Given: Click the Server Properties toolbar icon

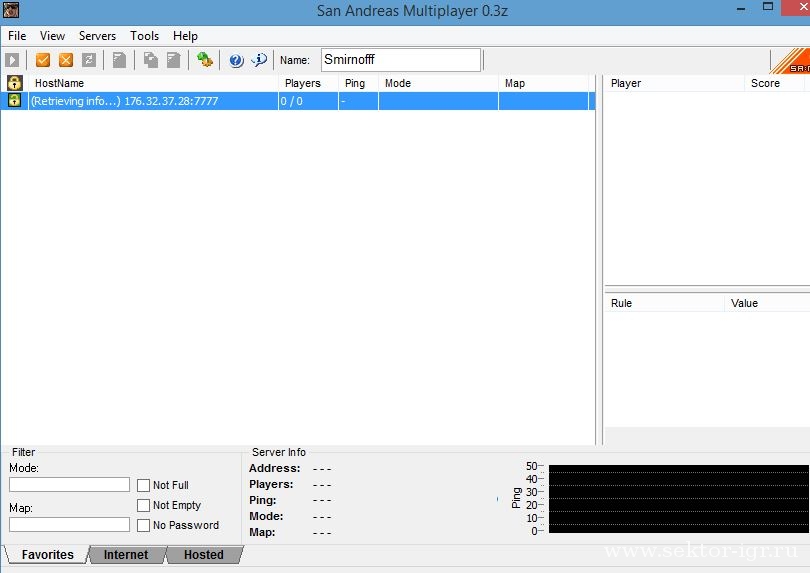Looking at the screenshot, I should click(174, 60).
